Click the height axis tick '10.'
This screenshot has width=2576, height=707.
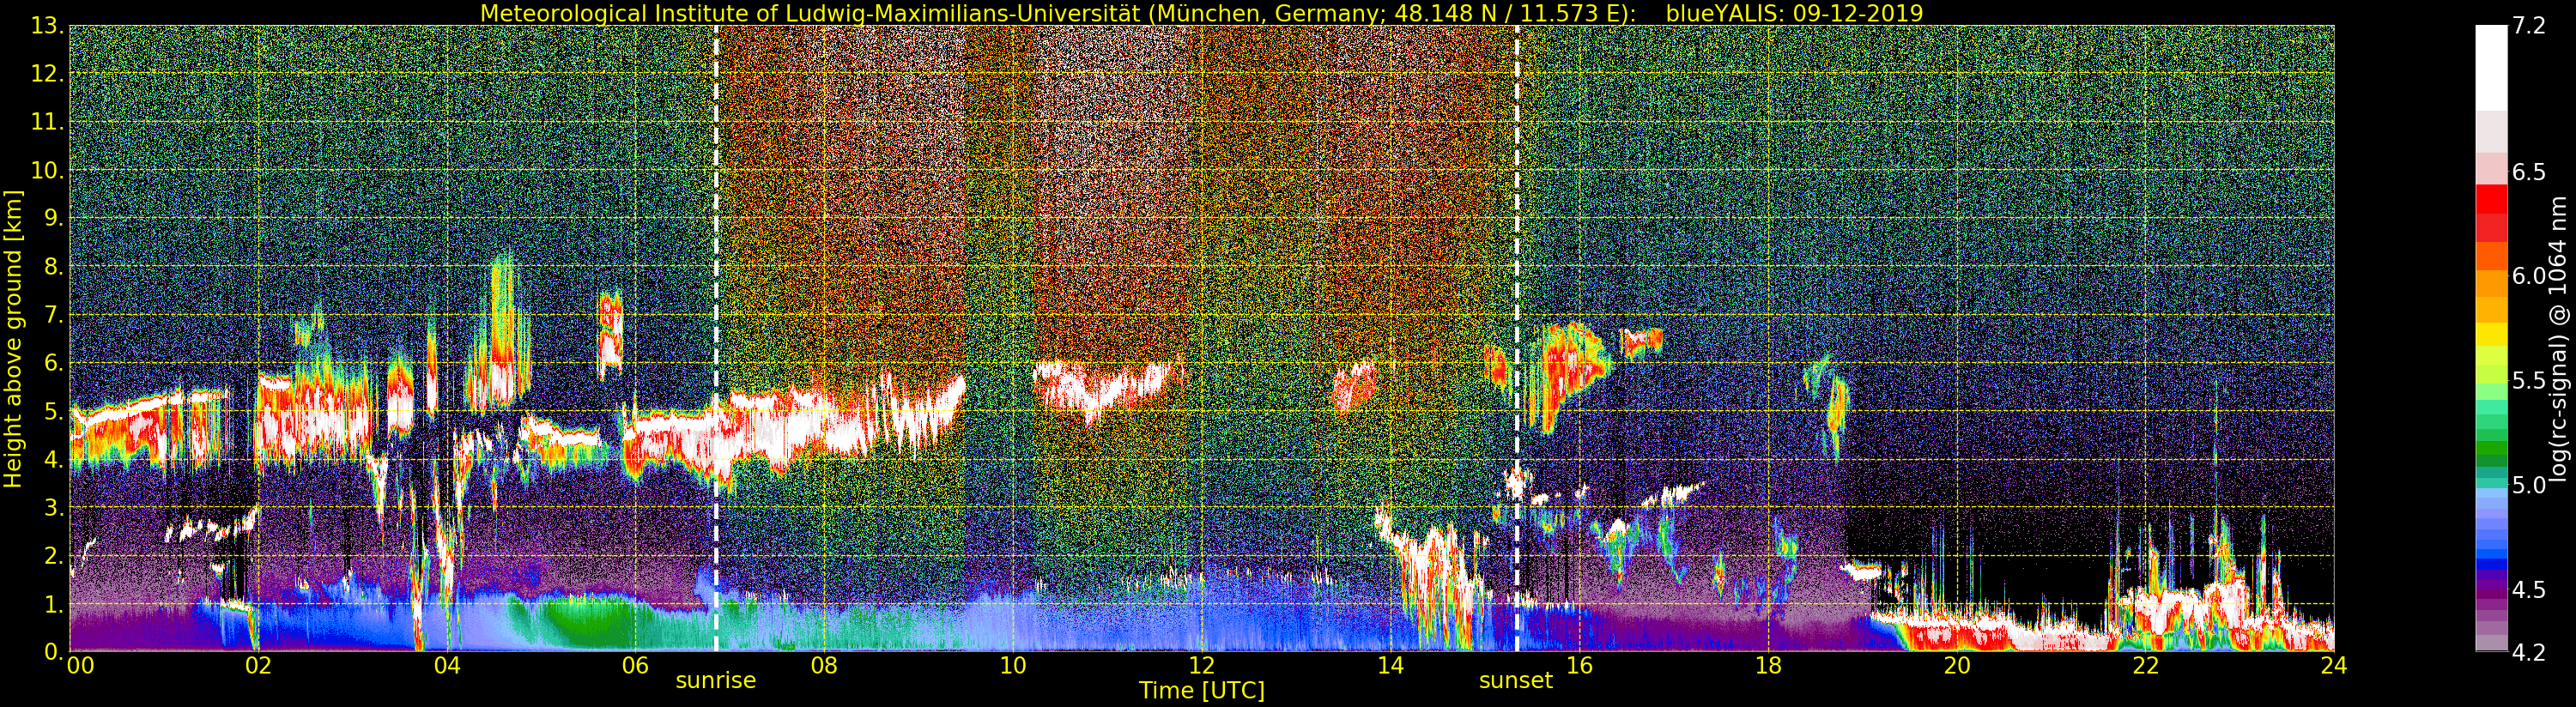pyautogui.click(x=48, y=170)
